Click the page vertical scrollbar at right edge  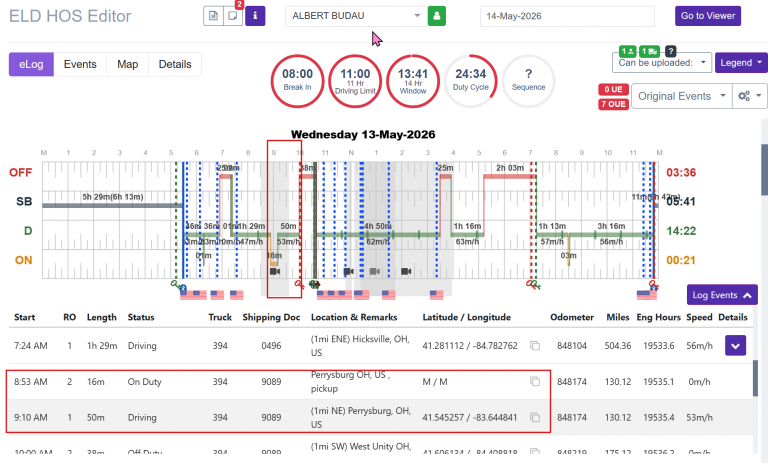(x=765, y=169)
